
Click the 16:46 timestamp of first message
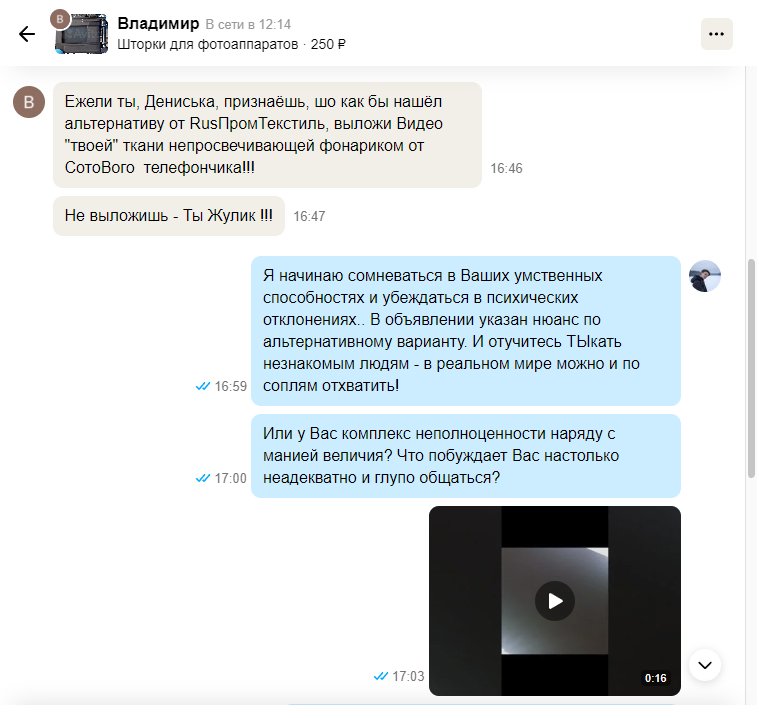[x=506, y=168]
